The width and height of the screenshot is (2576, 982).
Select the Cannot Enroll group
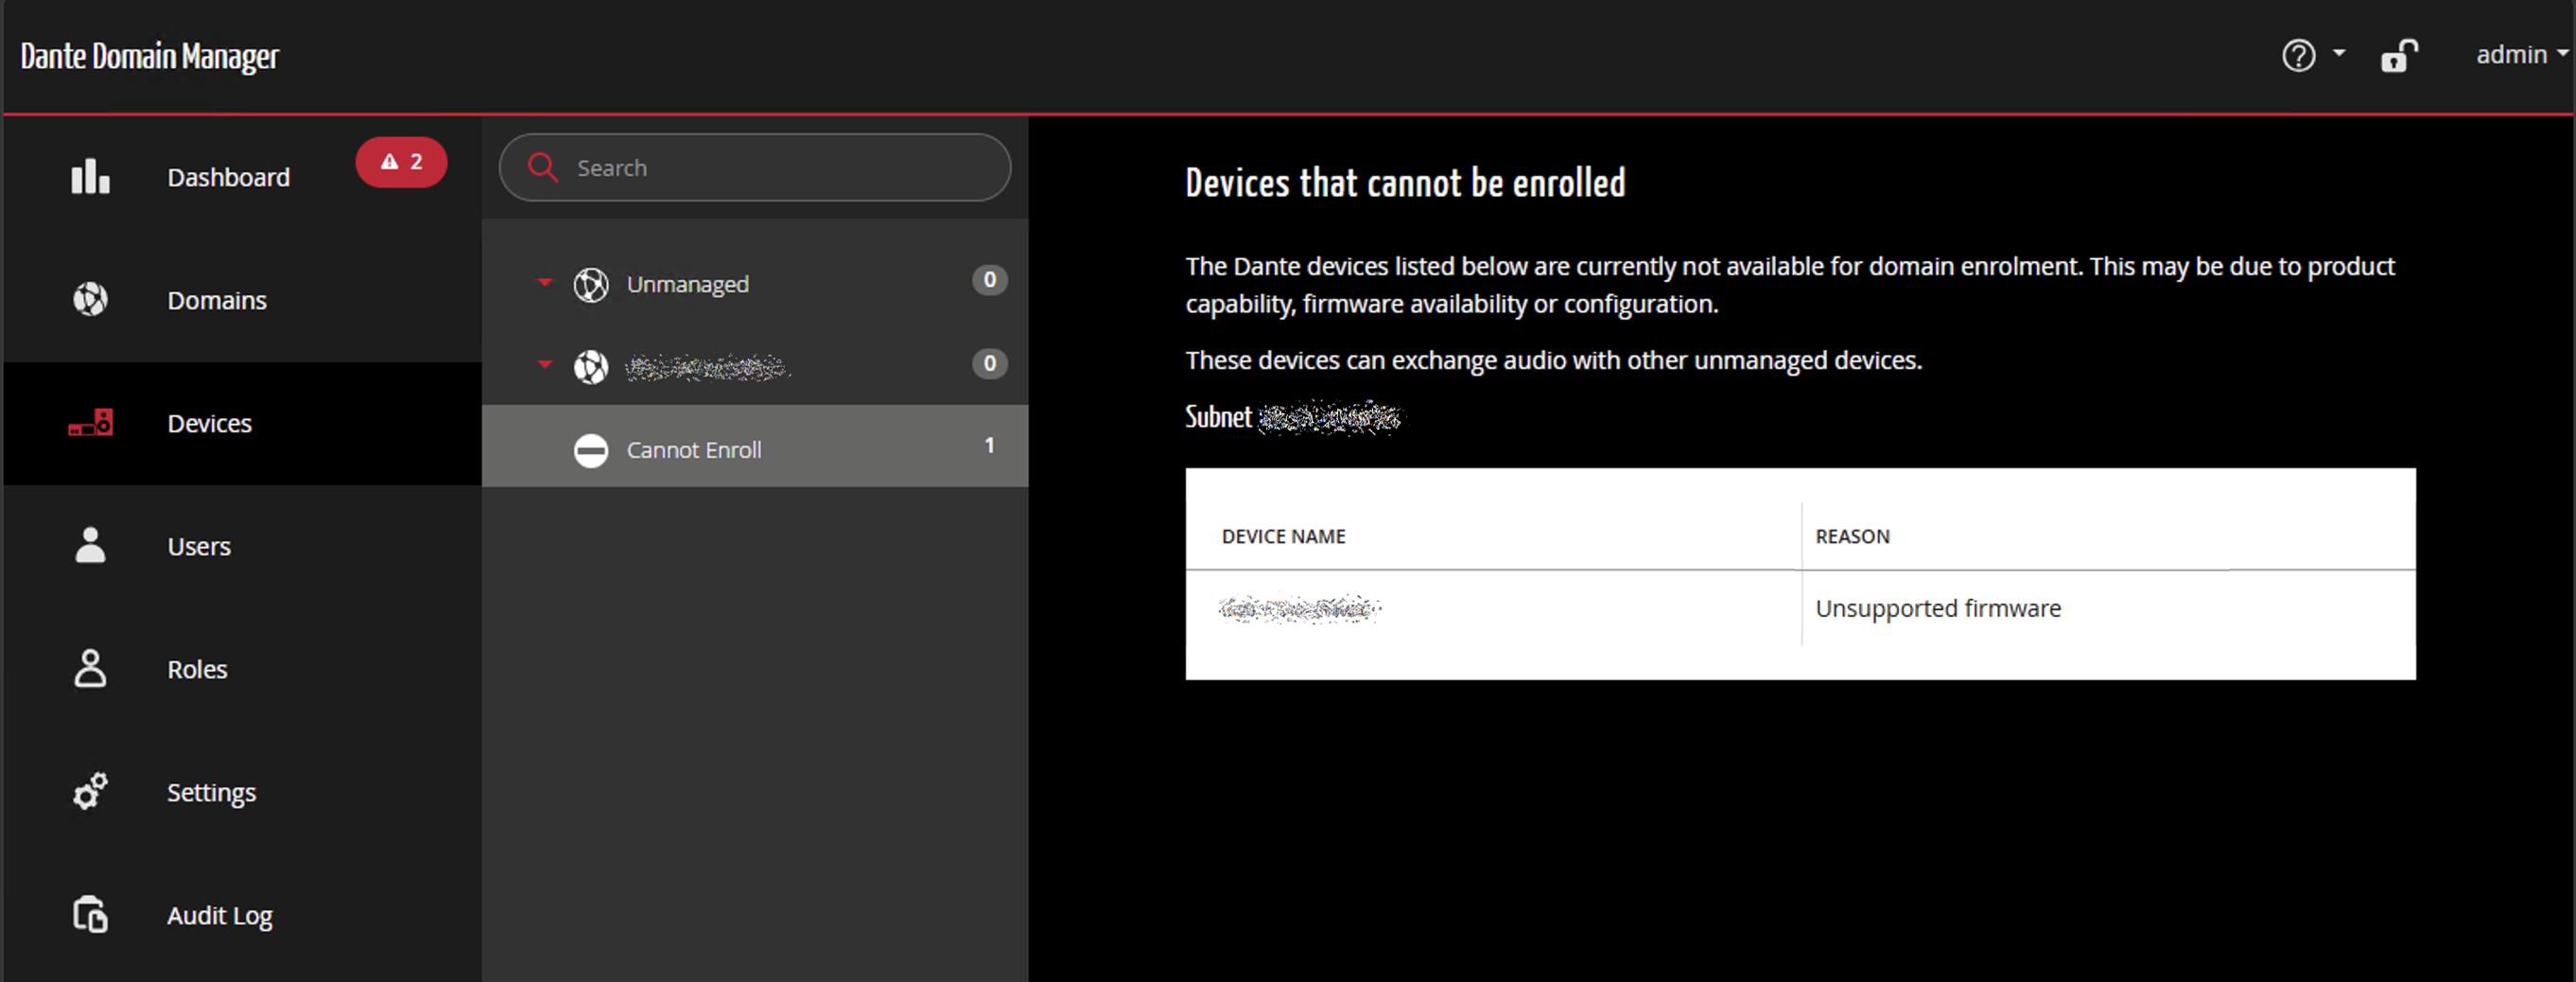tap(755, 446)
